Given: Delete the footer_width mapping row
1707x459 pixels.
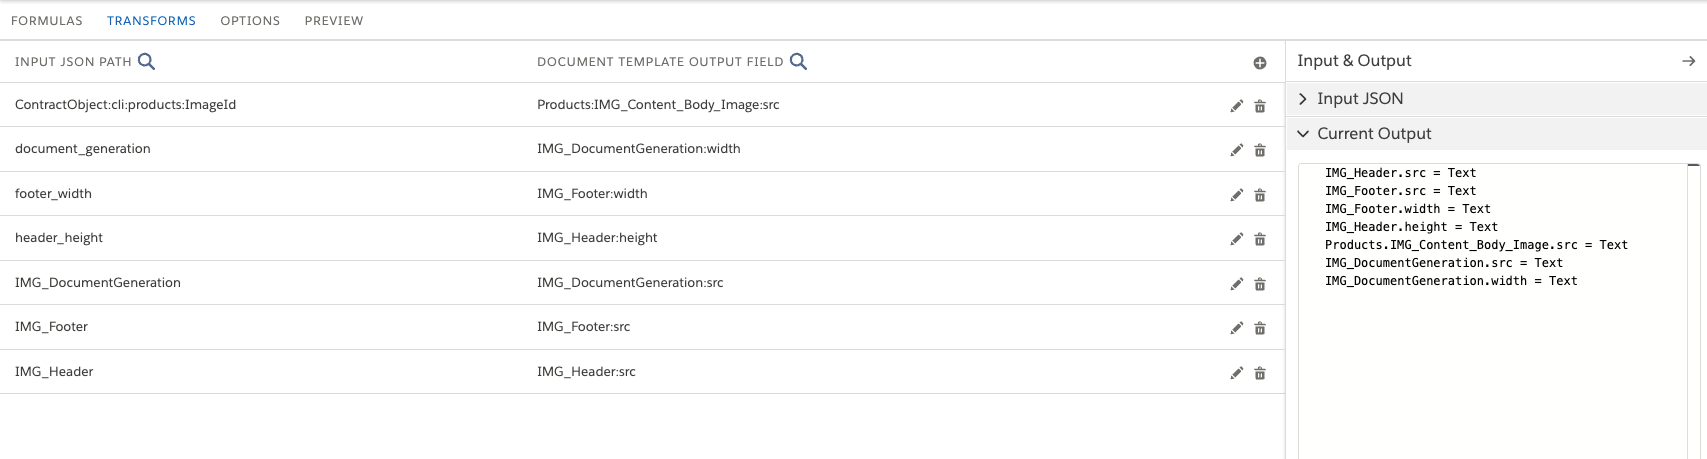Looking at the screenshot, I should 1260,195.
